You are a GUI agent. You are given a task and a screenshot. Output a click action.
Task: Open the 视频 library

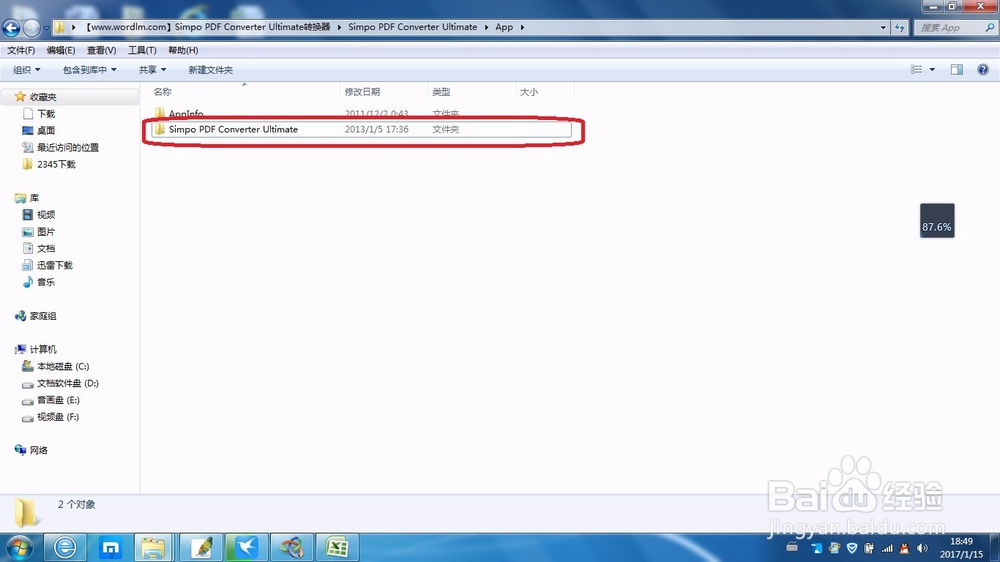(x=46, y=215)
